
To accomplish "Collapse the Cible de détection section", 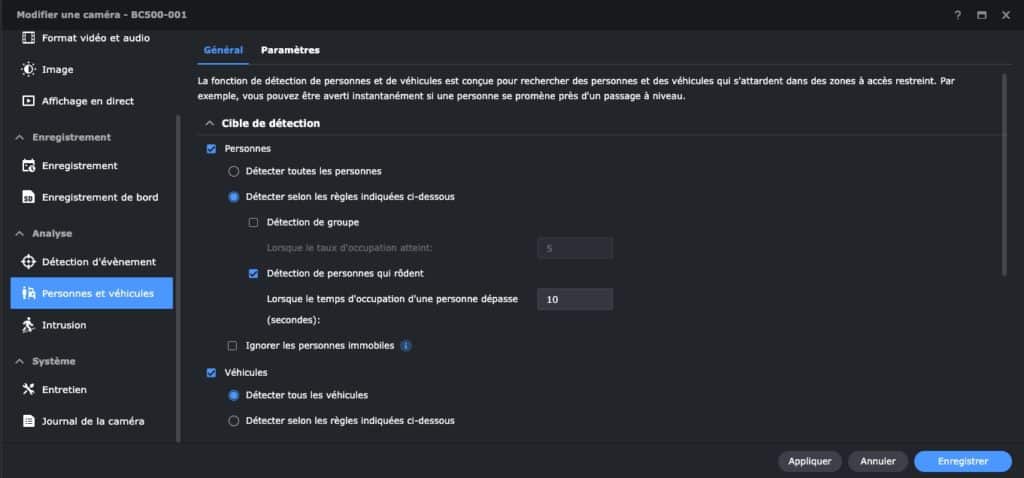I will [x=210, y=123].
